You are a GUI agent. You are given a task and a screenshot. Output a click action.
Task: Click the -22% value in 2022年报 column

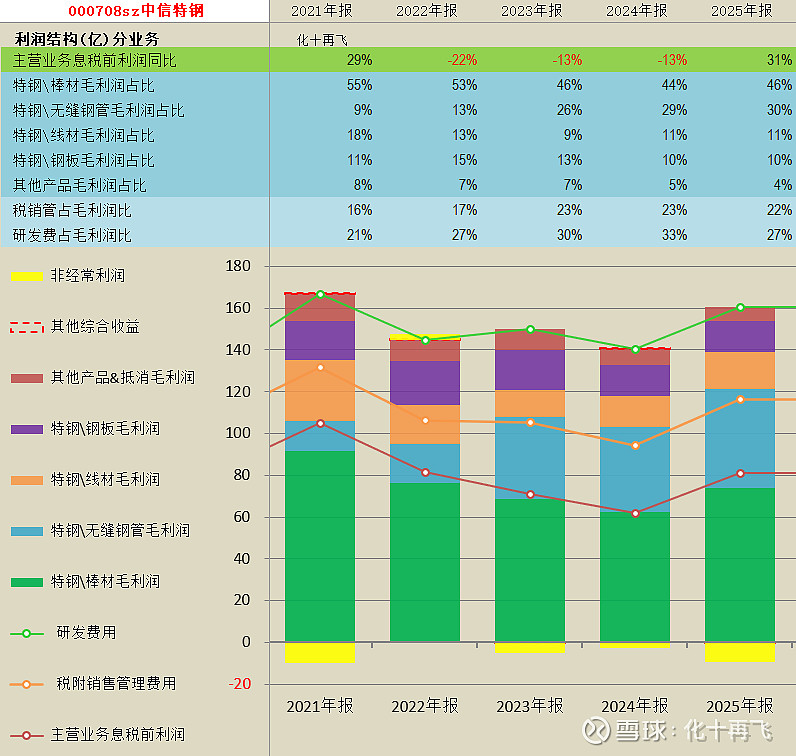[x=462, y=60]
